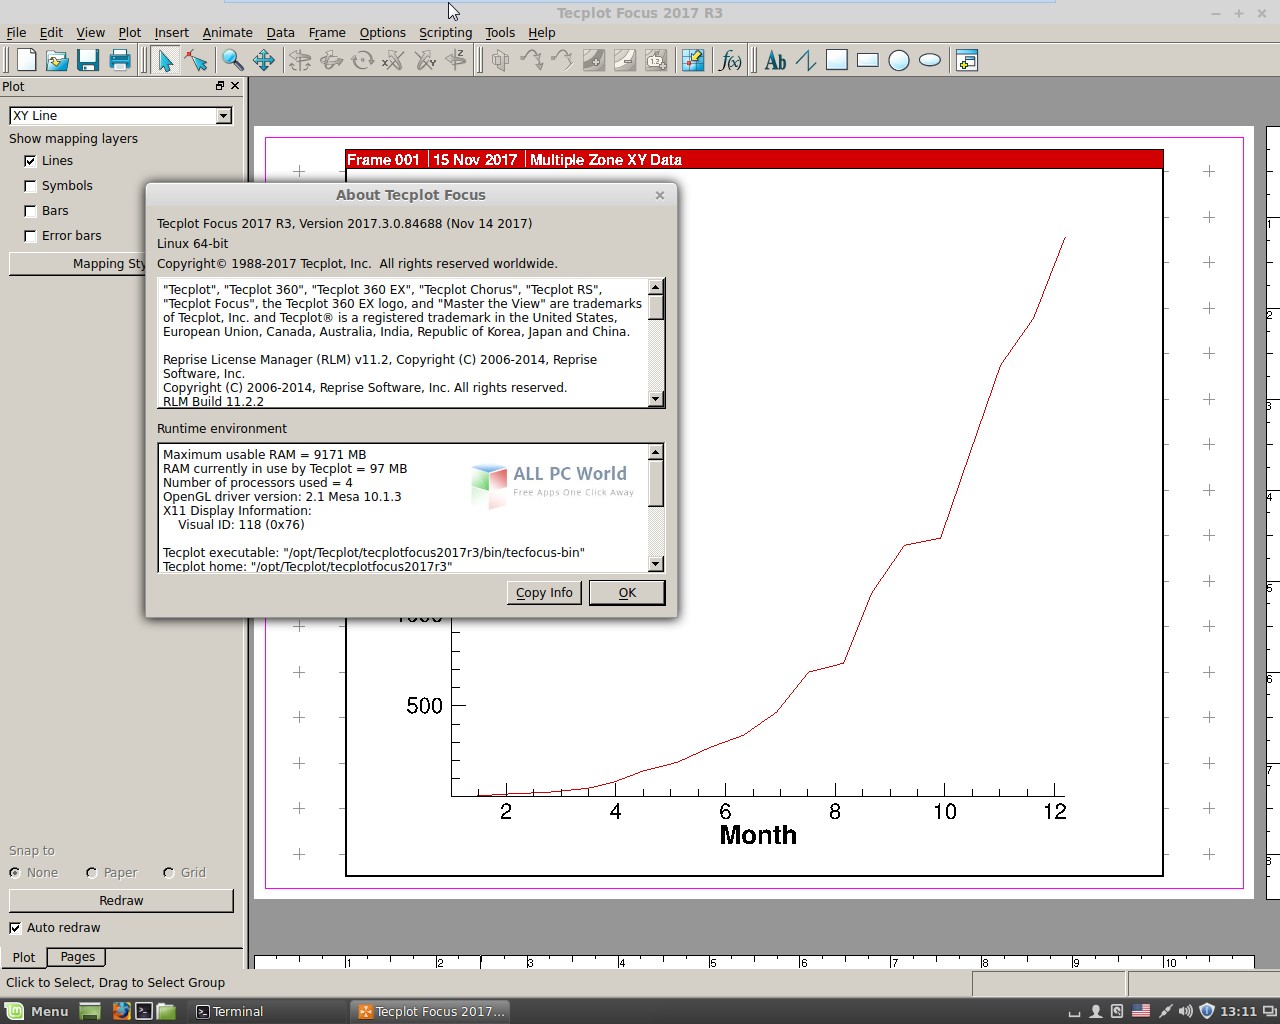Click the Redraw button

pos(121,900)
